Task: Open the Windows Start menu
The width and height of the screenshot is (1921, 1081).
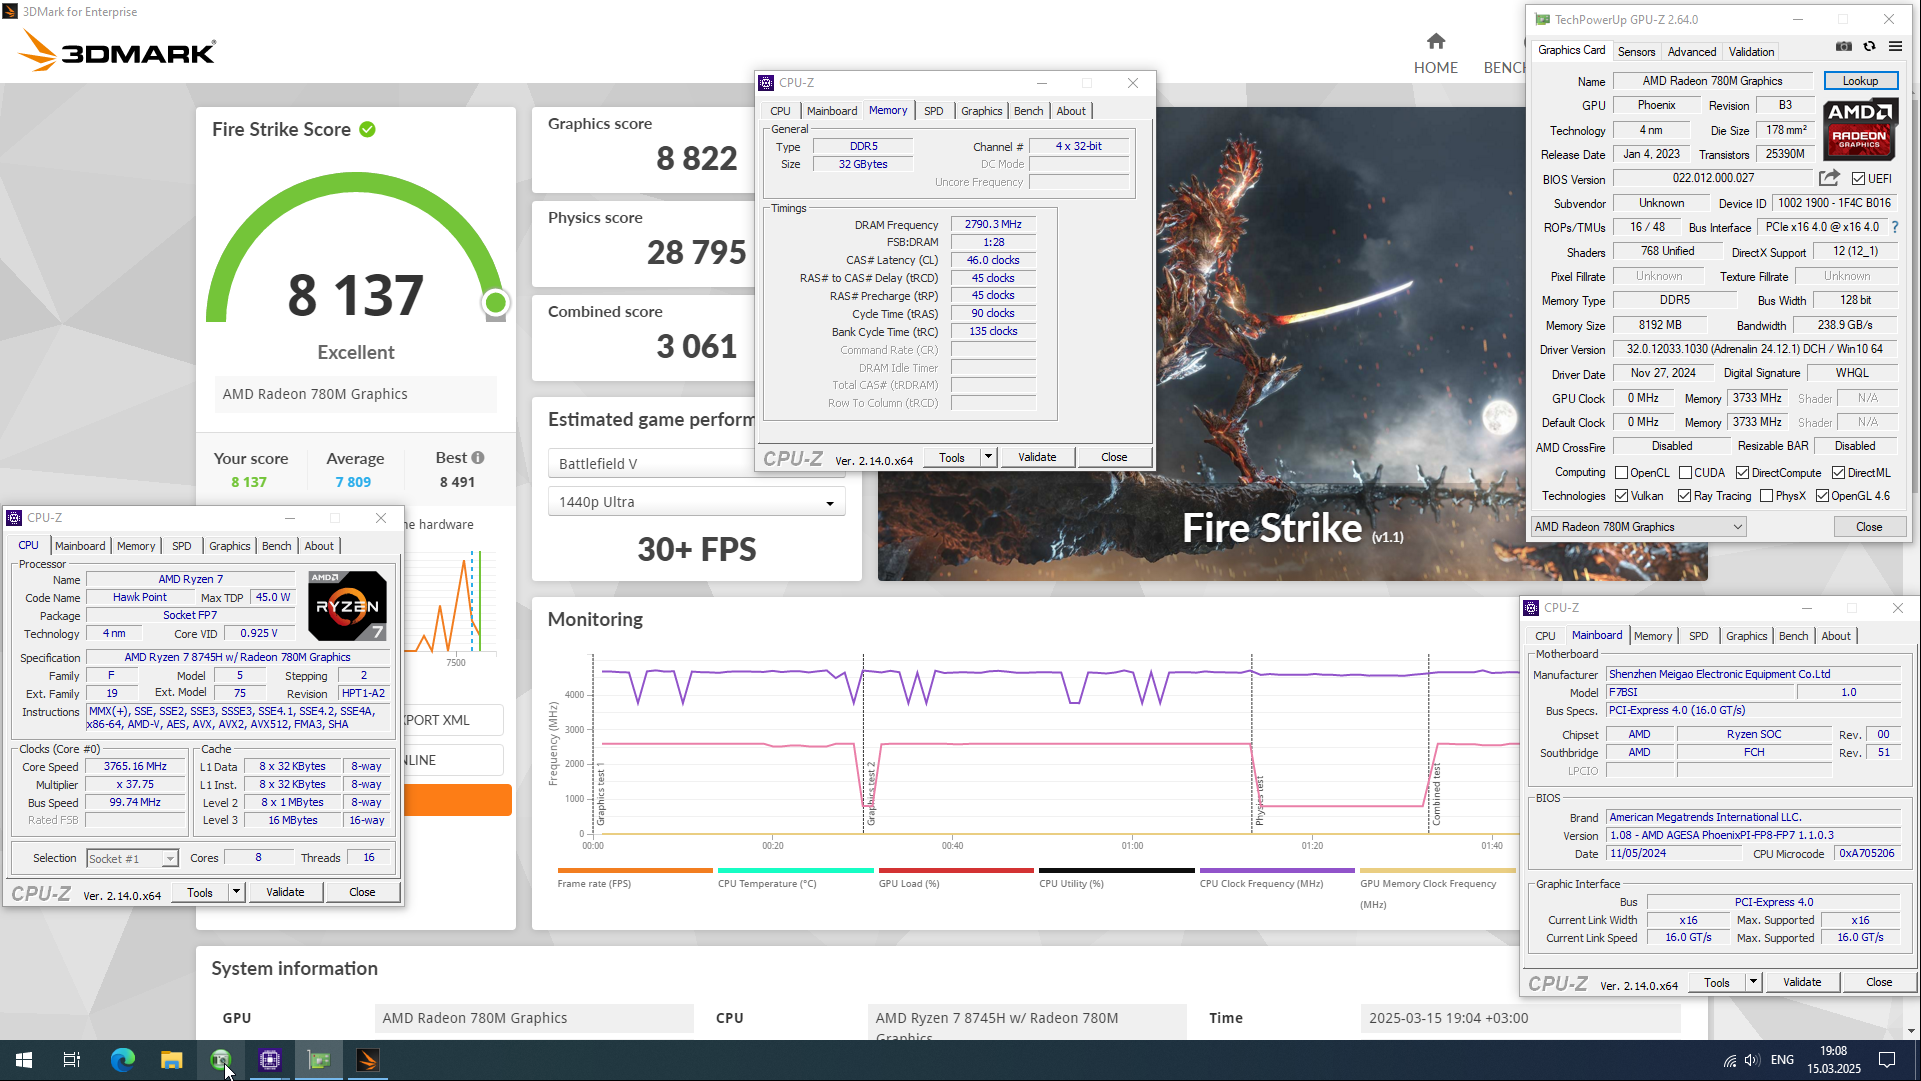Action: [24, 1060]
